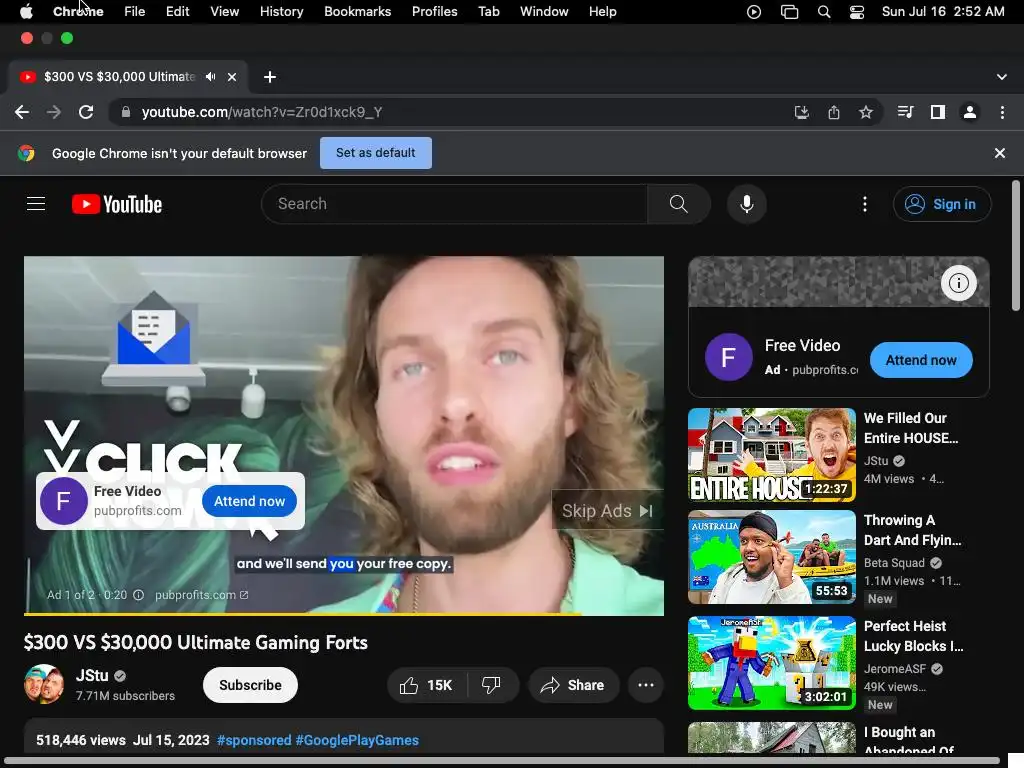Reload the page

click(x=86, y=112)
